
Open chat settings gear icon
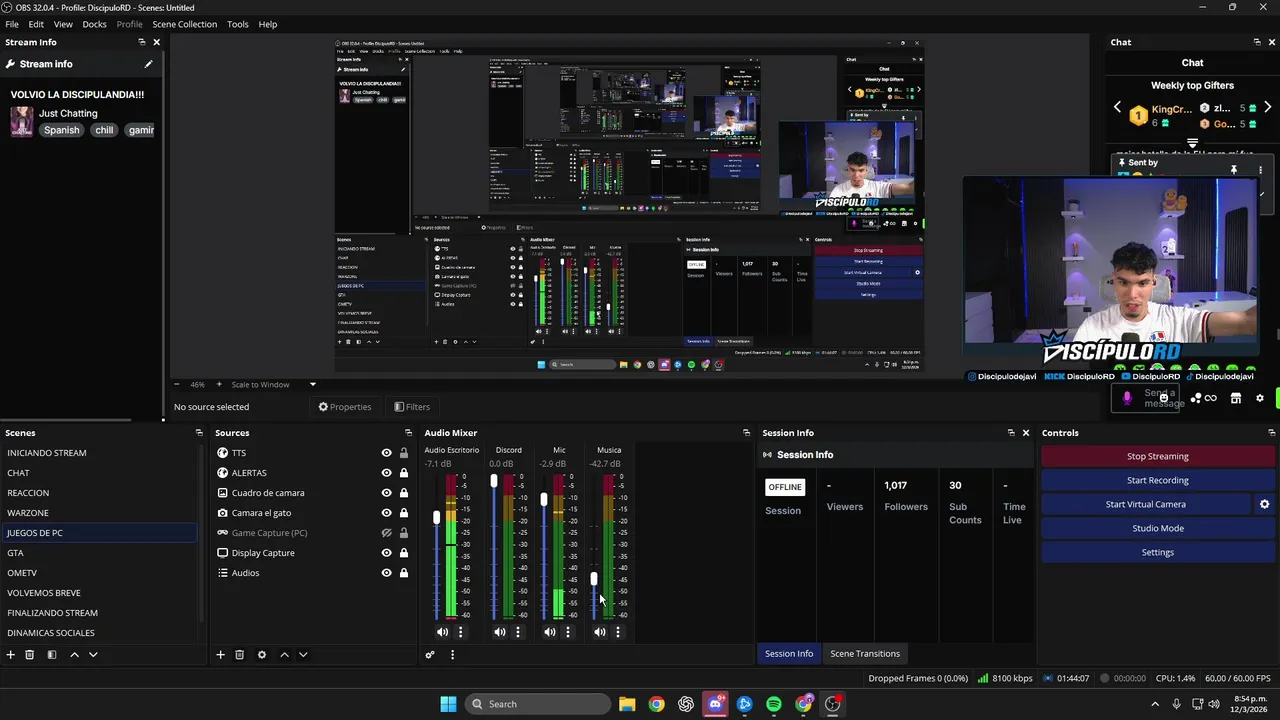pyautogui.click(x=1259, y=398)
